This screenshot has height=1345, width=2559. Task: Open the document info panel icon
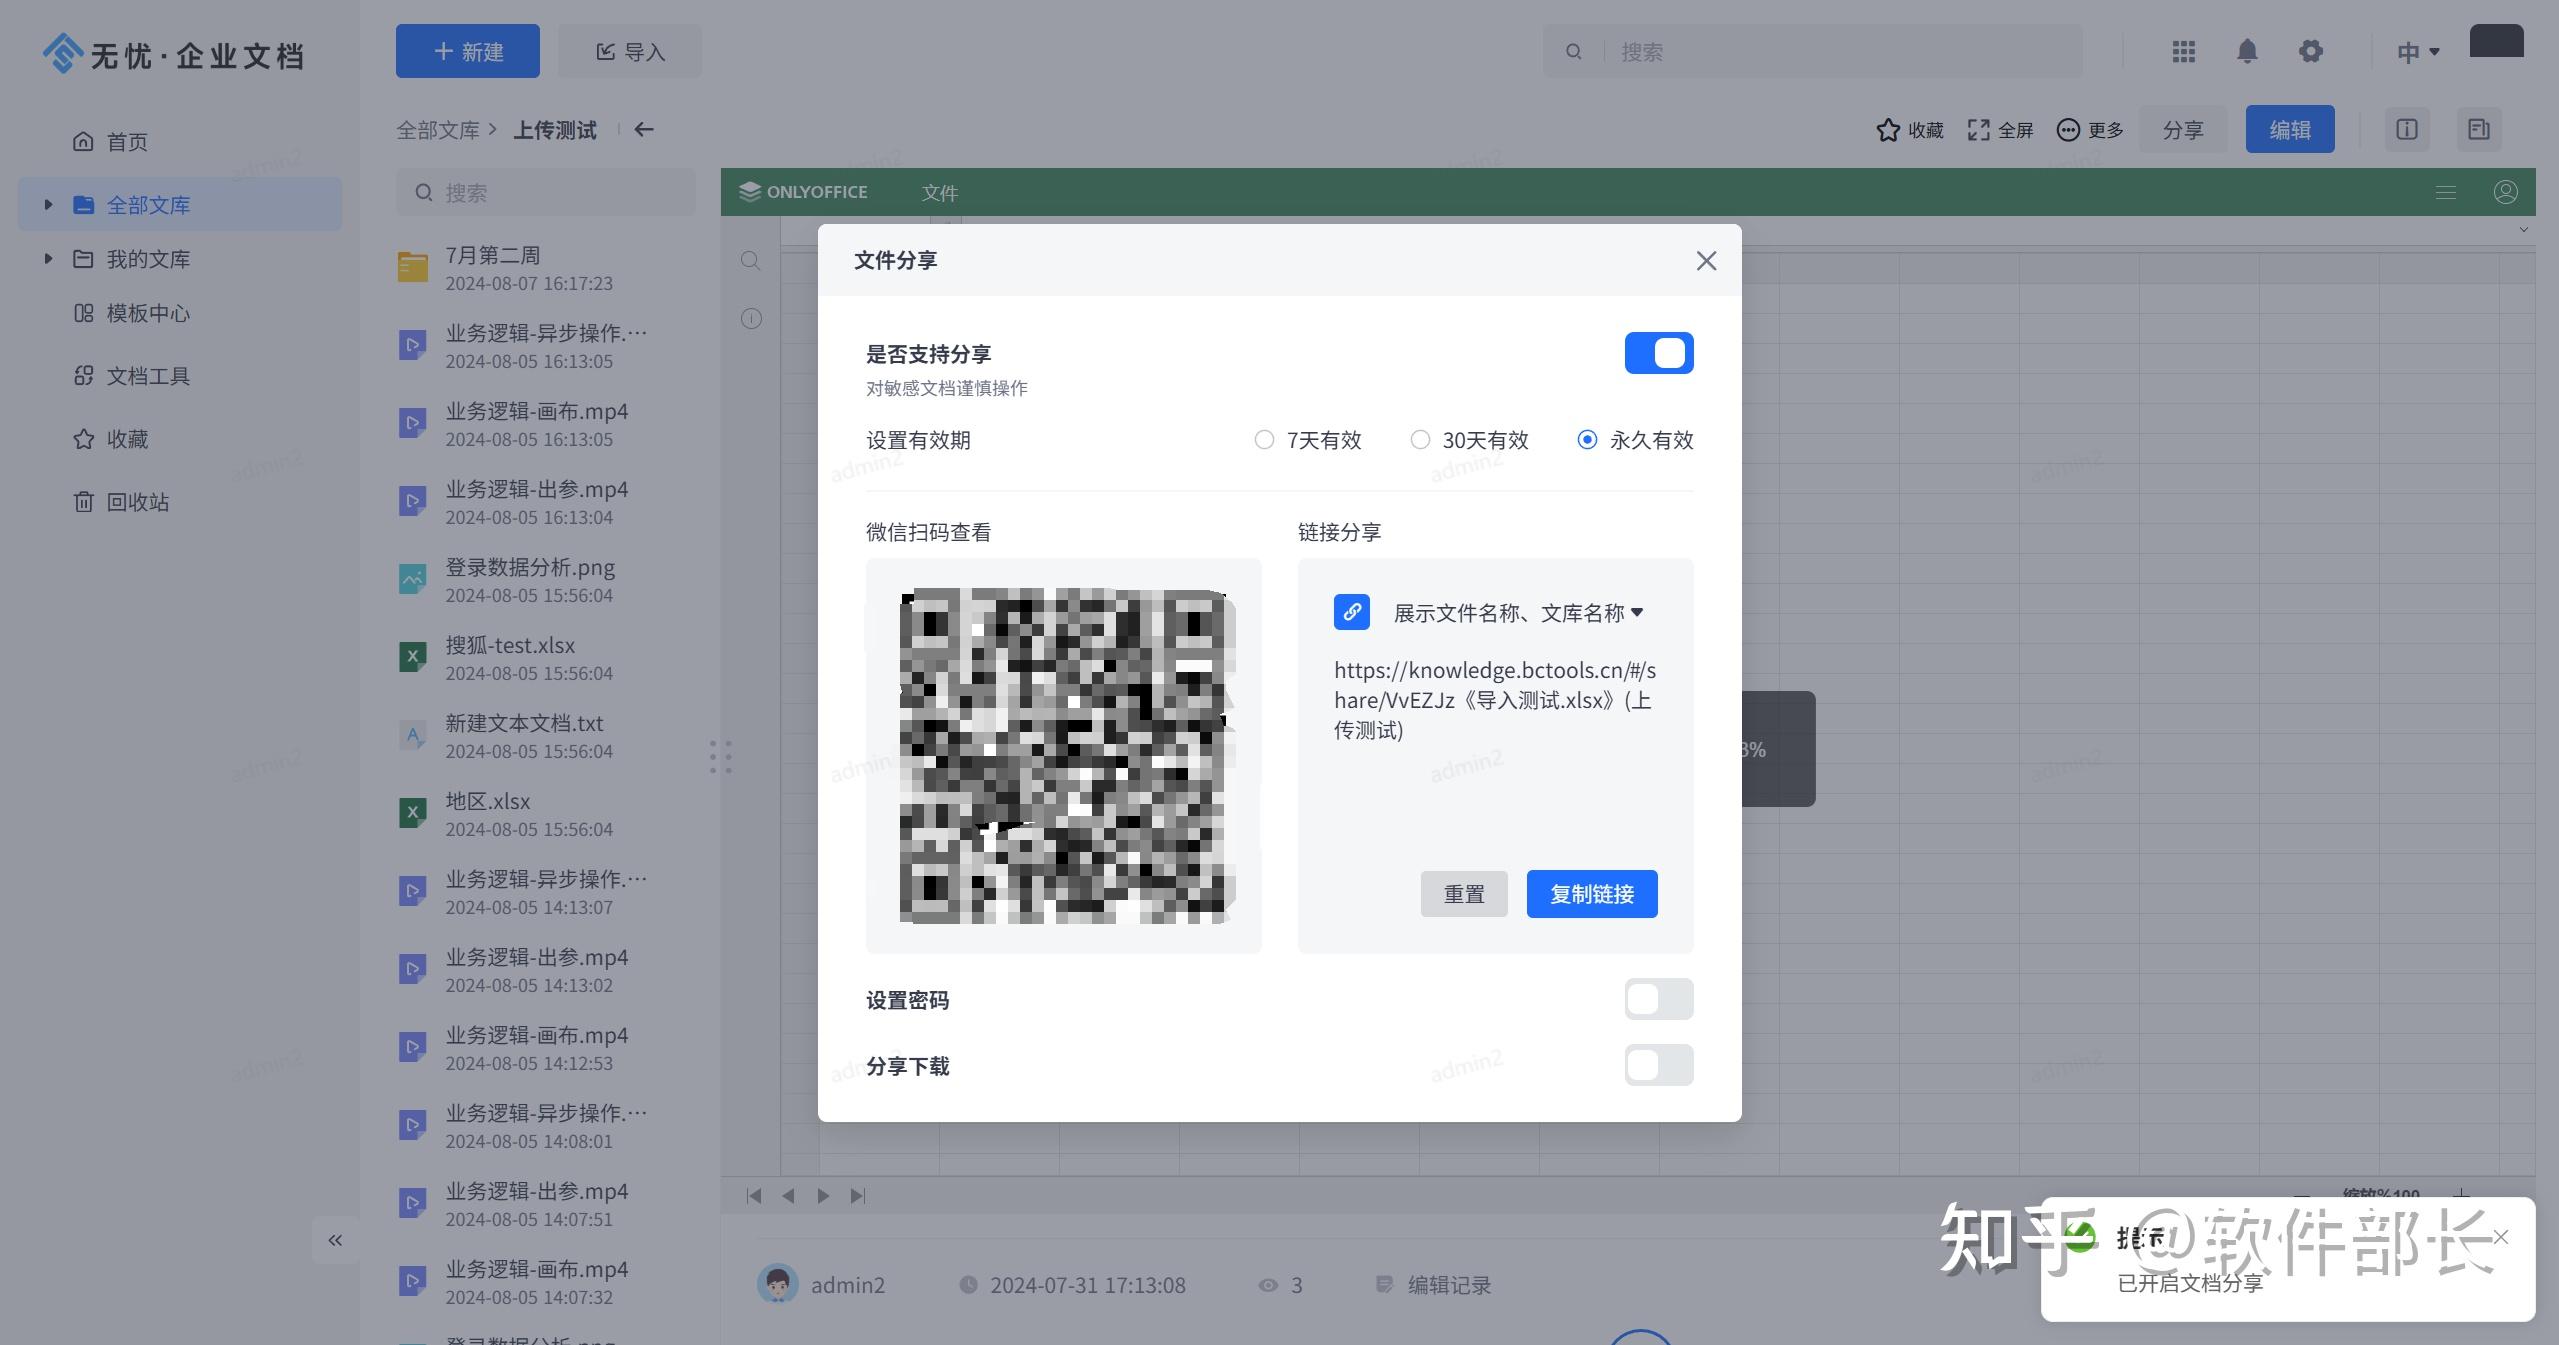pyautogui.click(x=2406, y=130)
